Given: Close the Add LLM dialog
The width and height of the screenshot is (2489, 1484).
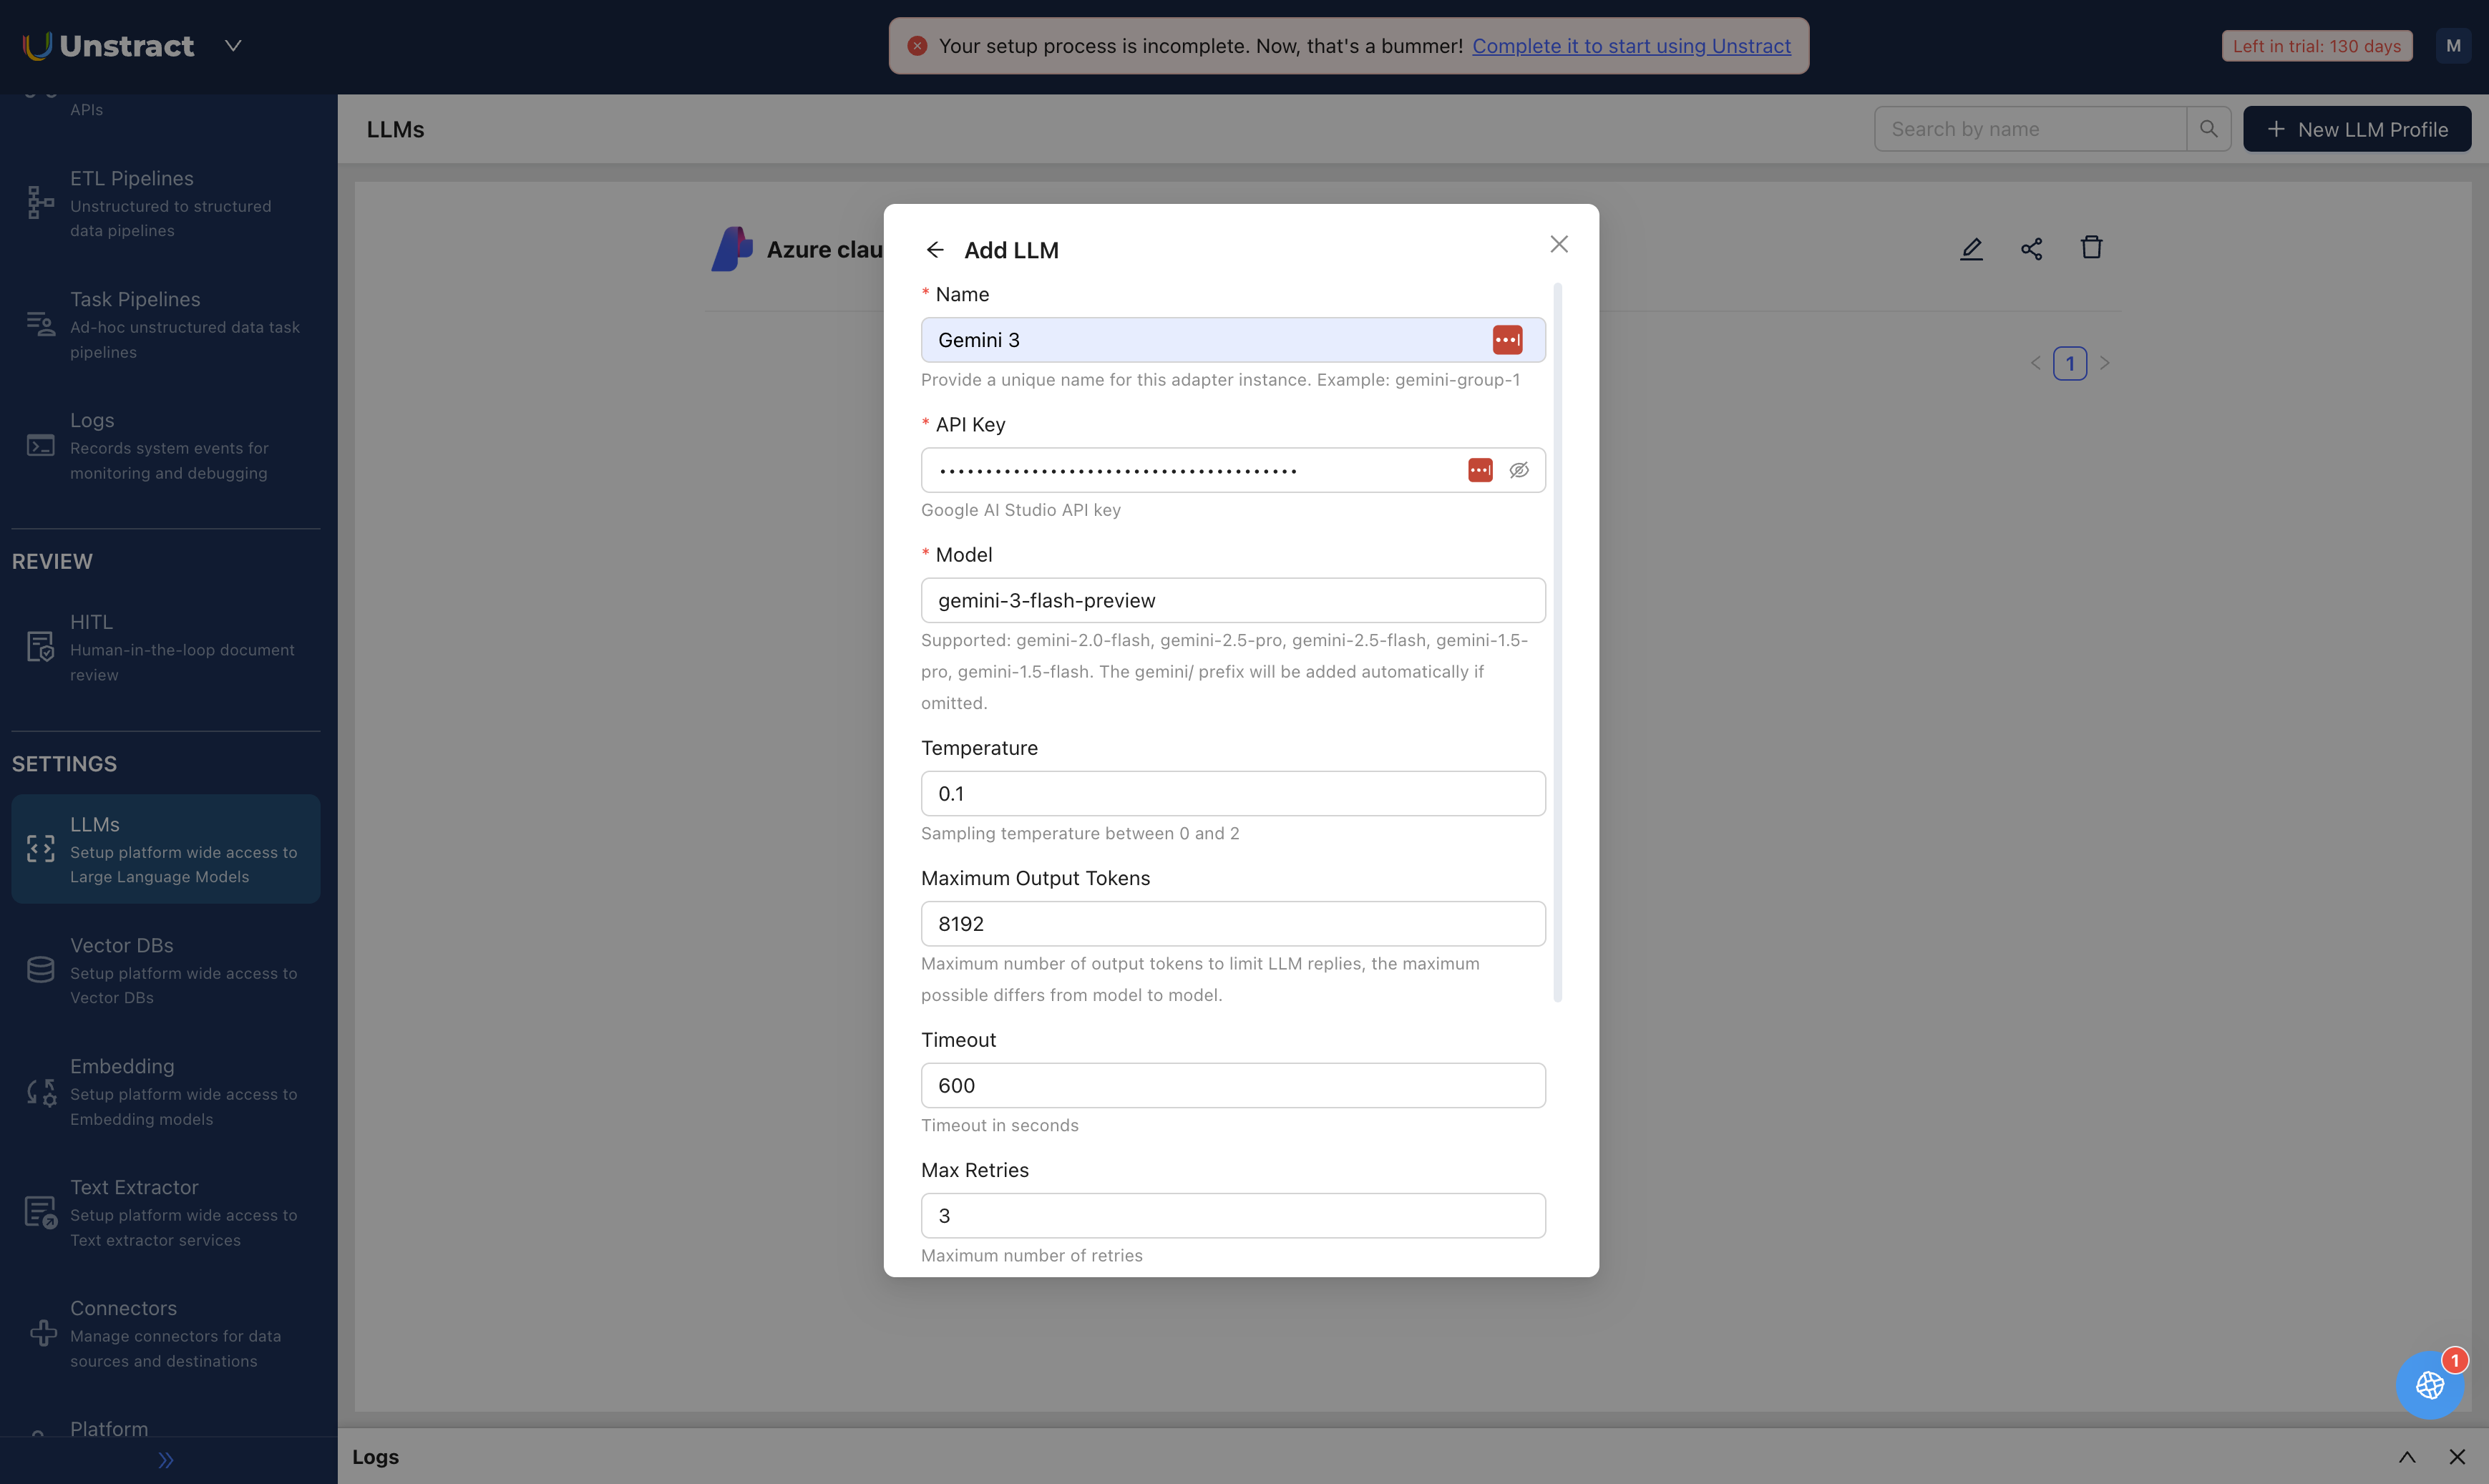Looking at the screenshot, I should [1558, 244].
